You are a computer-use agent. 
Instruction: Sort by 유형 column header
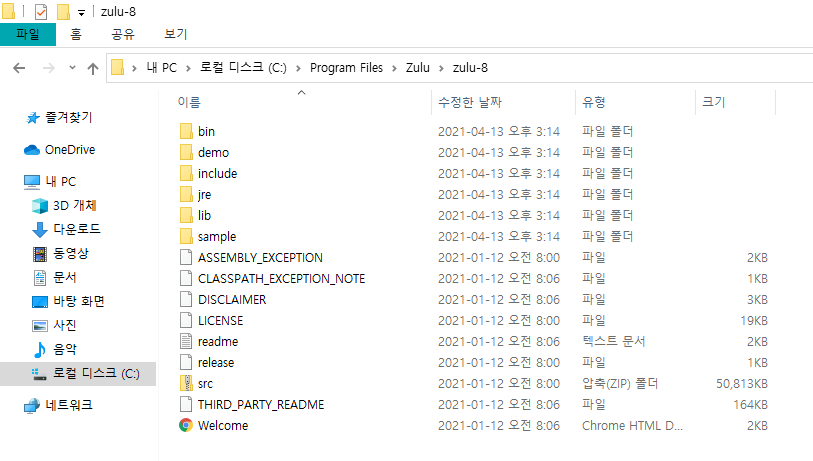tap(594, 102)
